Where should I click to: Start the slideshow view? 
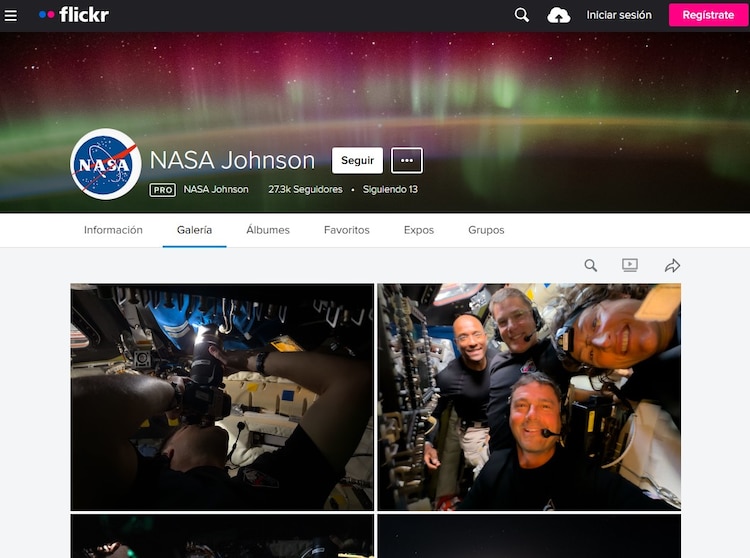tap(630, 265)
